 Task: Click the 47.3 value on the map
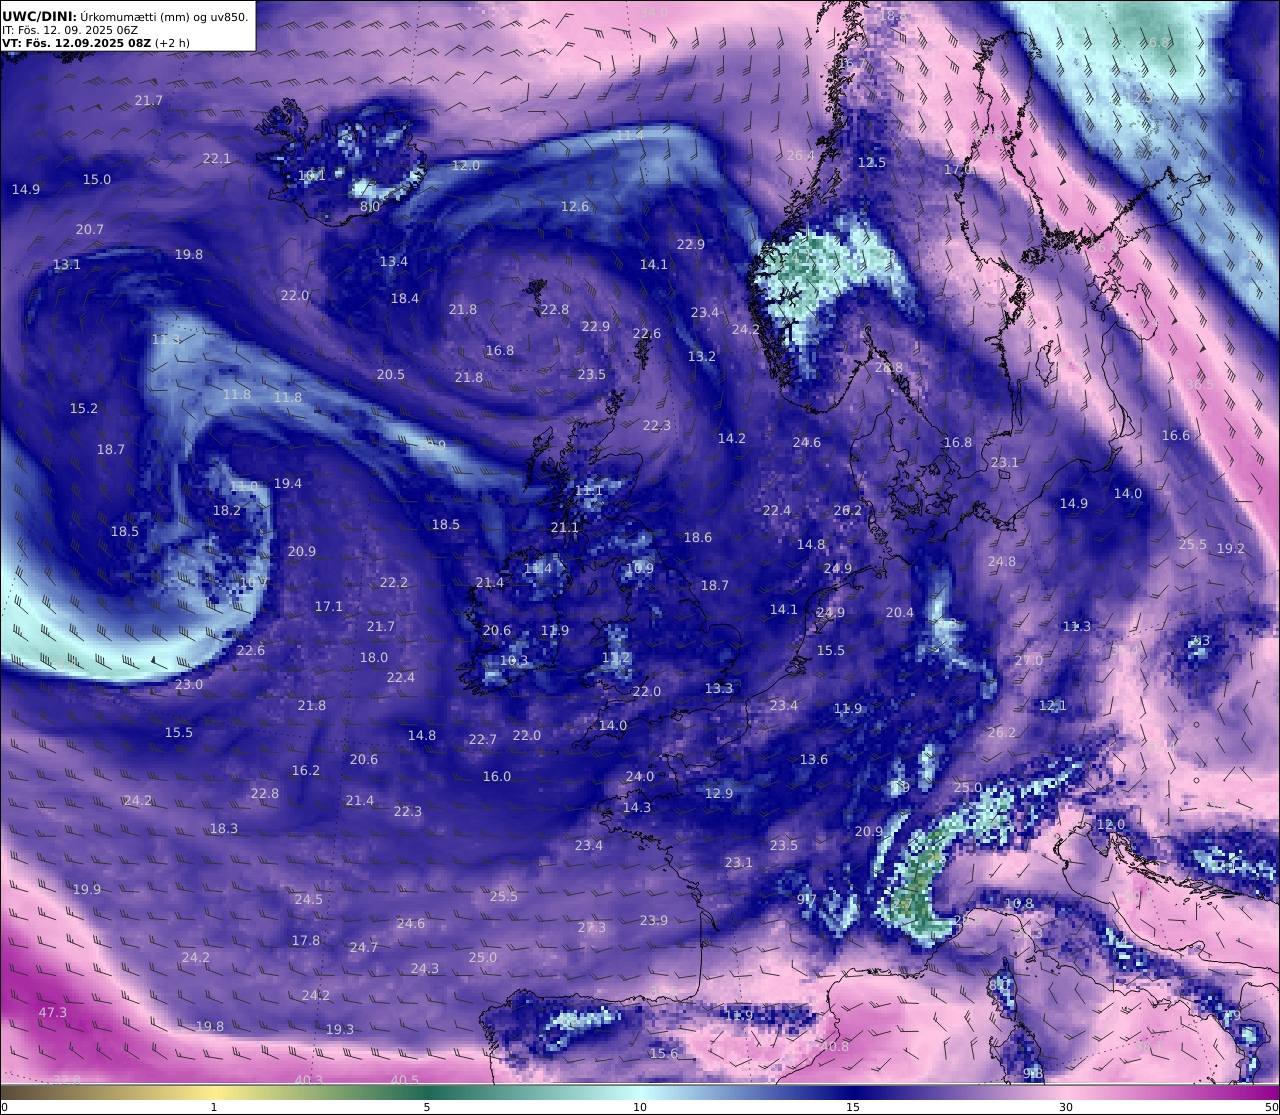(x=53, y=1013)
